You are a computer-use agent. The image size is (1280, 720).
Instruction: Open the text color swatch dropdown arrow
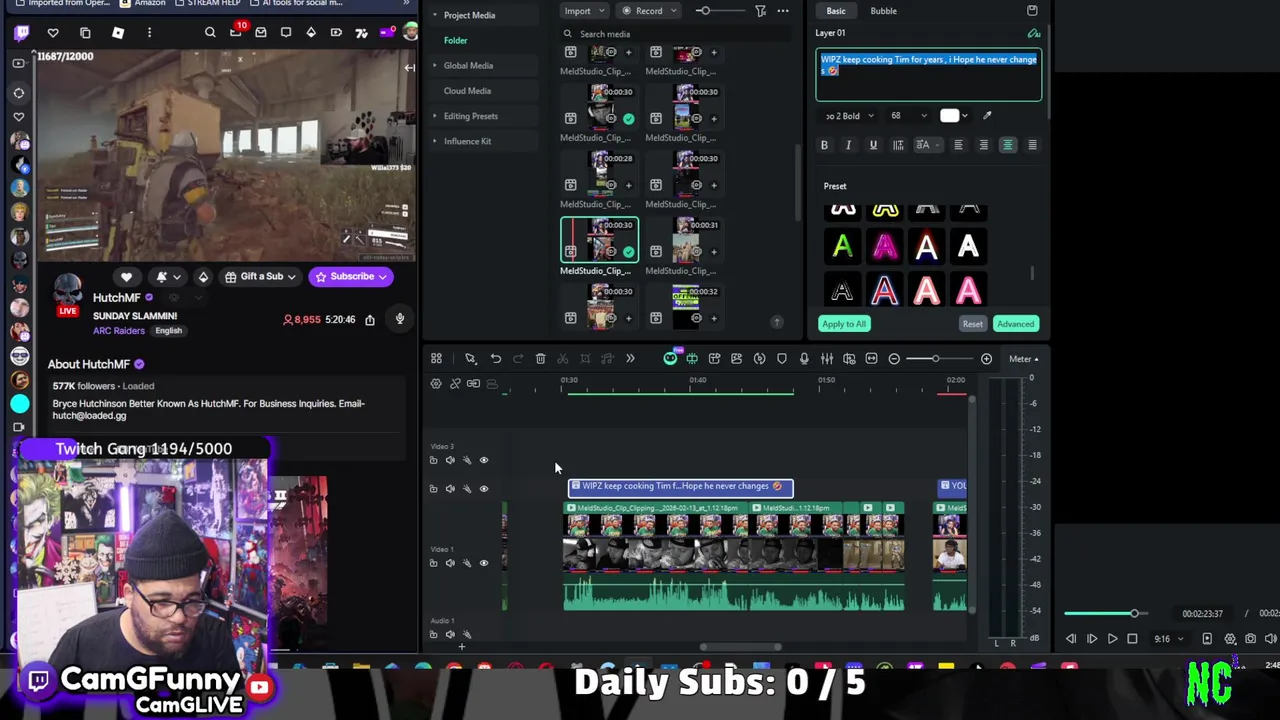pyautogui.click(x=965, y=116)
